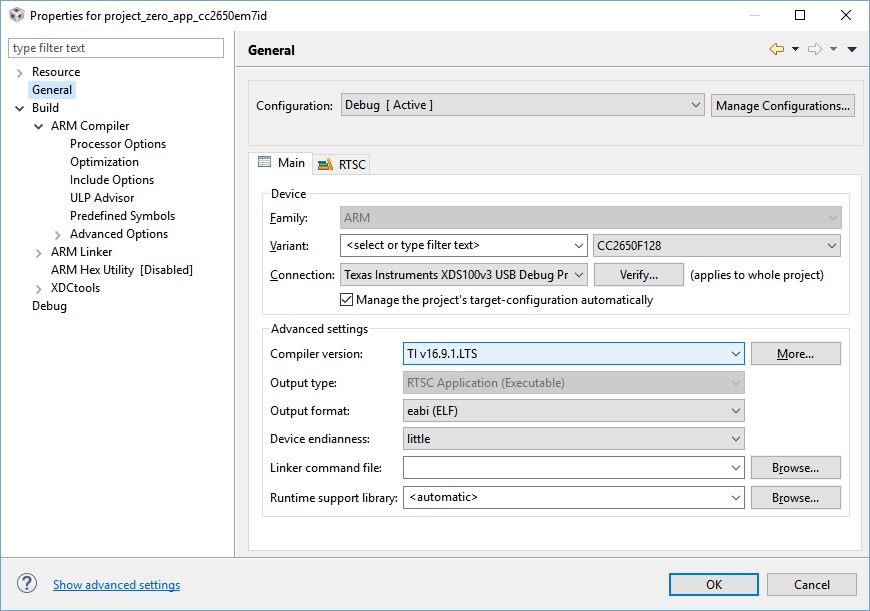This screenshot has width=870, height=611.
Task: Toggle manage target-configuration automatically checkbox
Action: click(x=347, y=299)
